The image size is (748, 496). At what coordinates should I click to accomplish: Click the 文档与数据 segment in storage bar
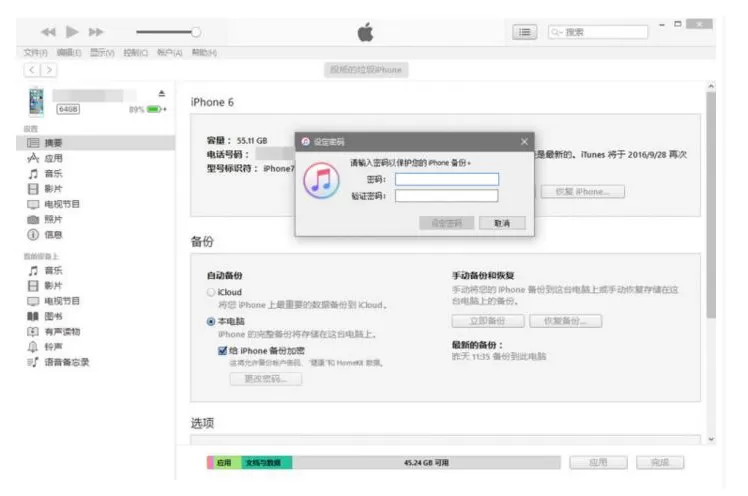coord(267,463)
